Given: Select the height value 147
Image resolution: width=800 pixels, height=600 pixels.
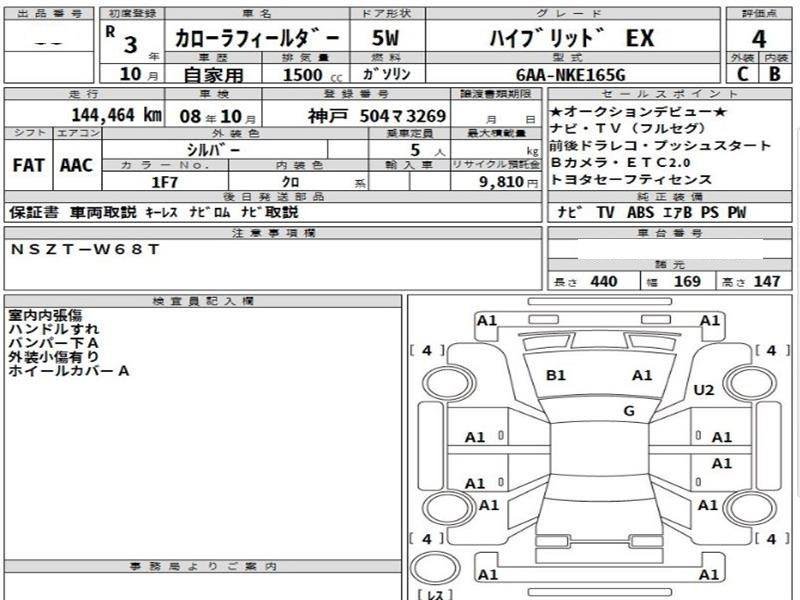Looking at the screenshot, I should (767, 282).
